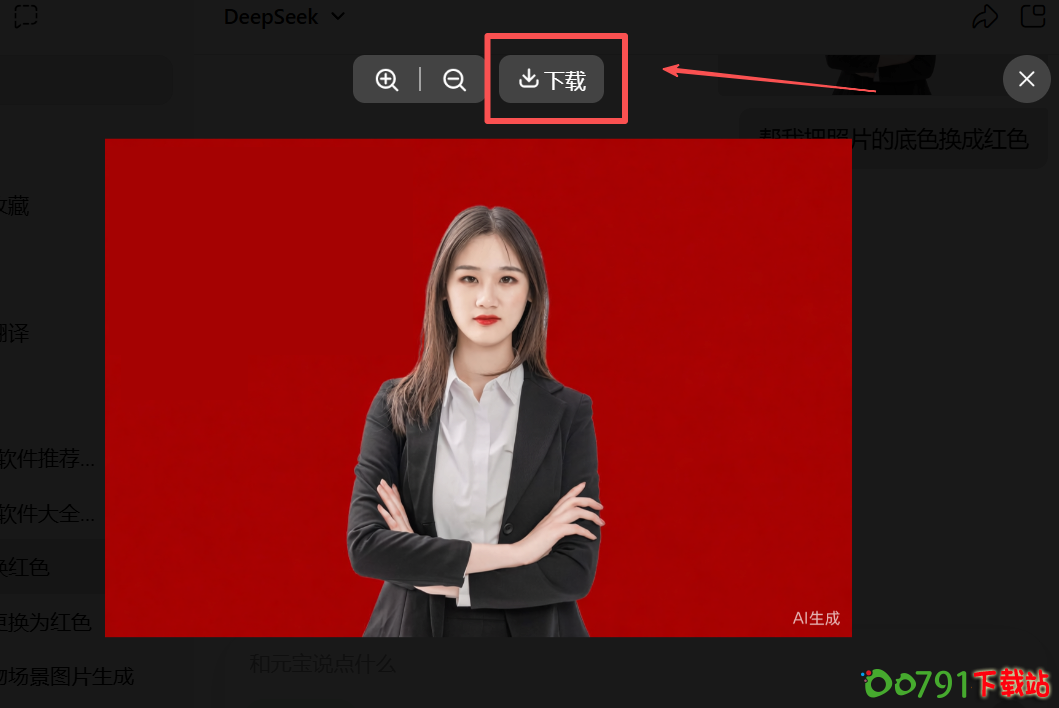Screen dimensions: 1059x708
Task: Click the zoom out magnifier icon
Action: [455, 80]
